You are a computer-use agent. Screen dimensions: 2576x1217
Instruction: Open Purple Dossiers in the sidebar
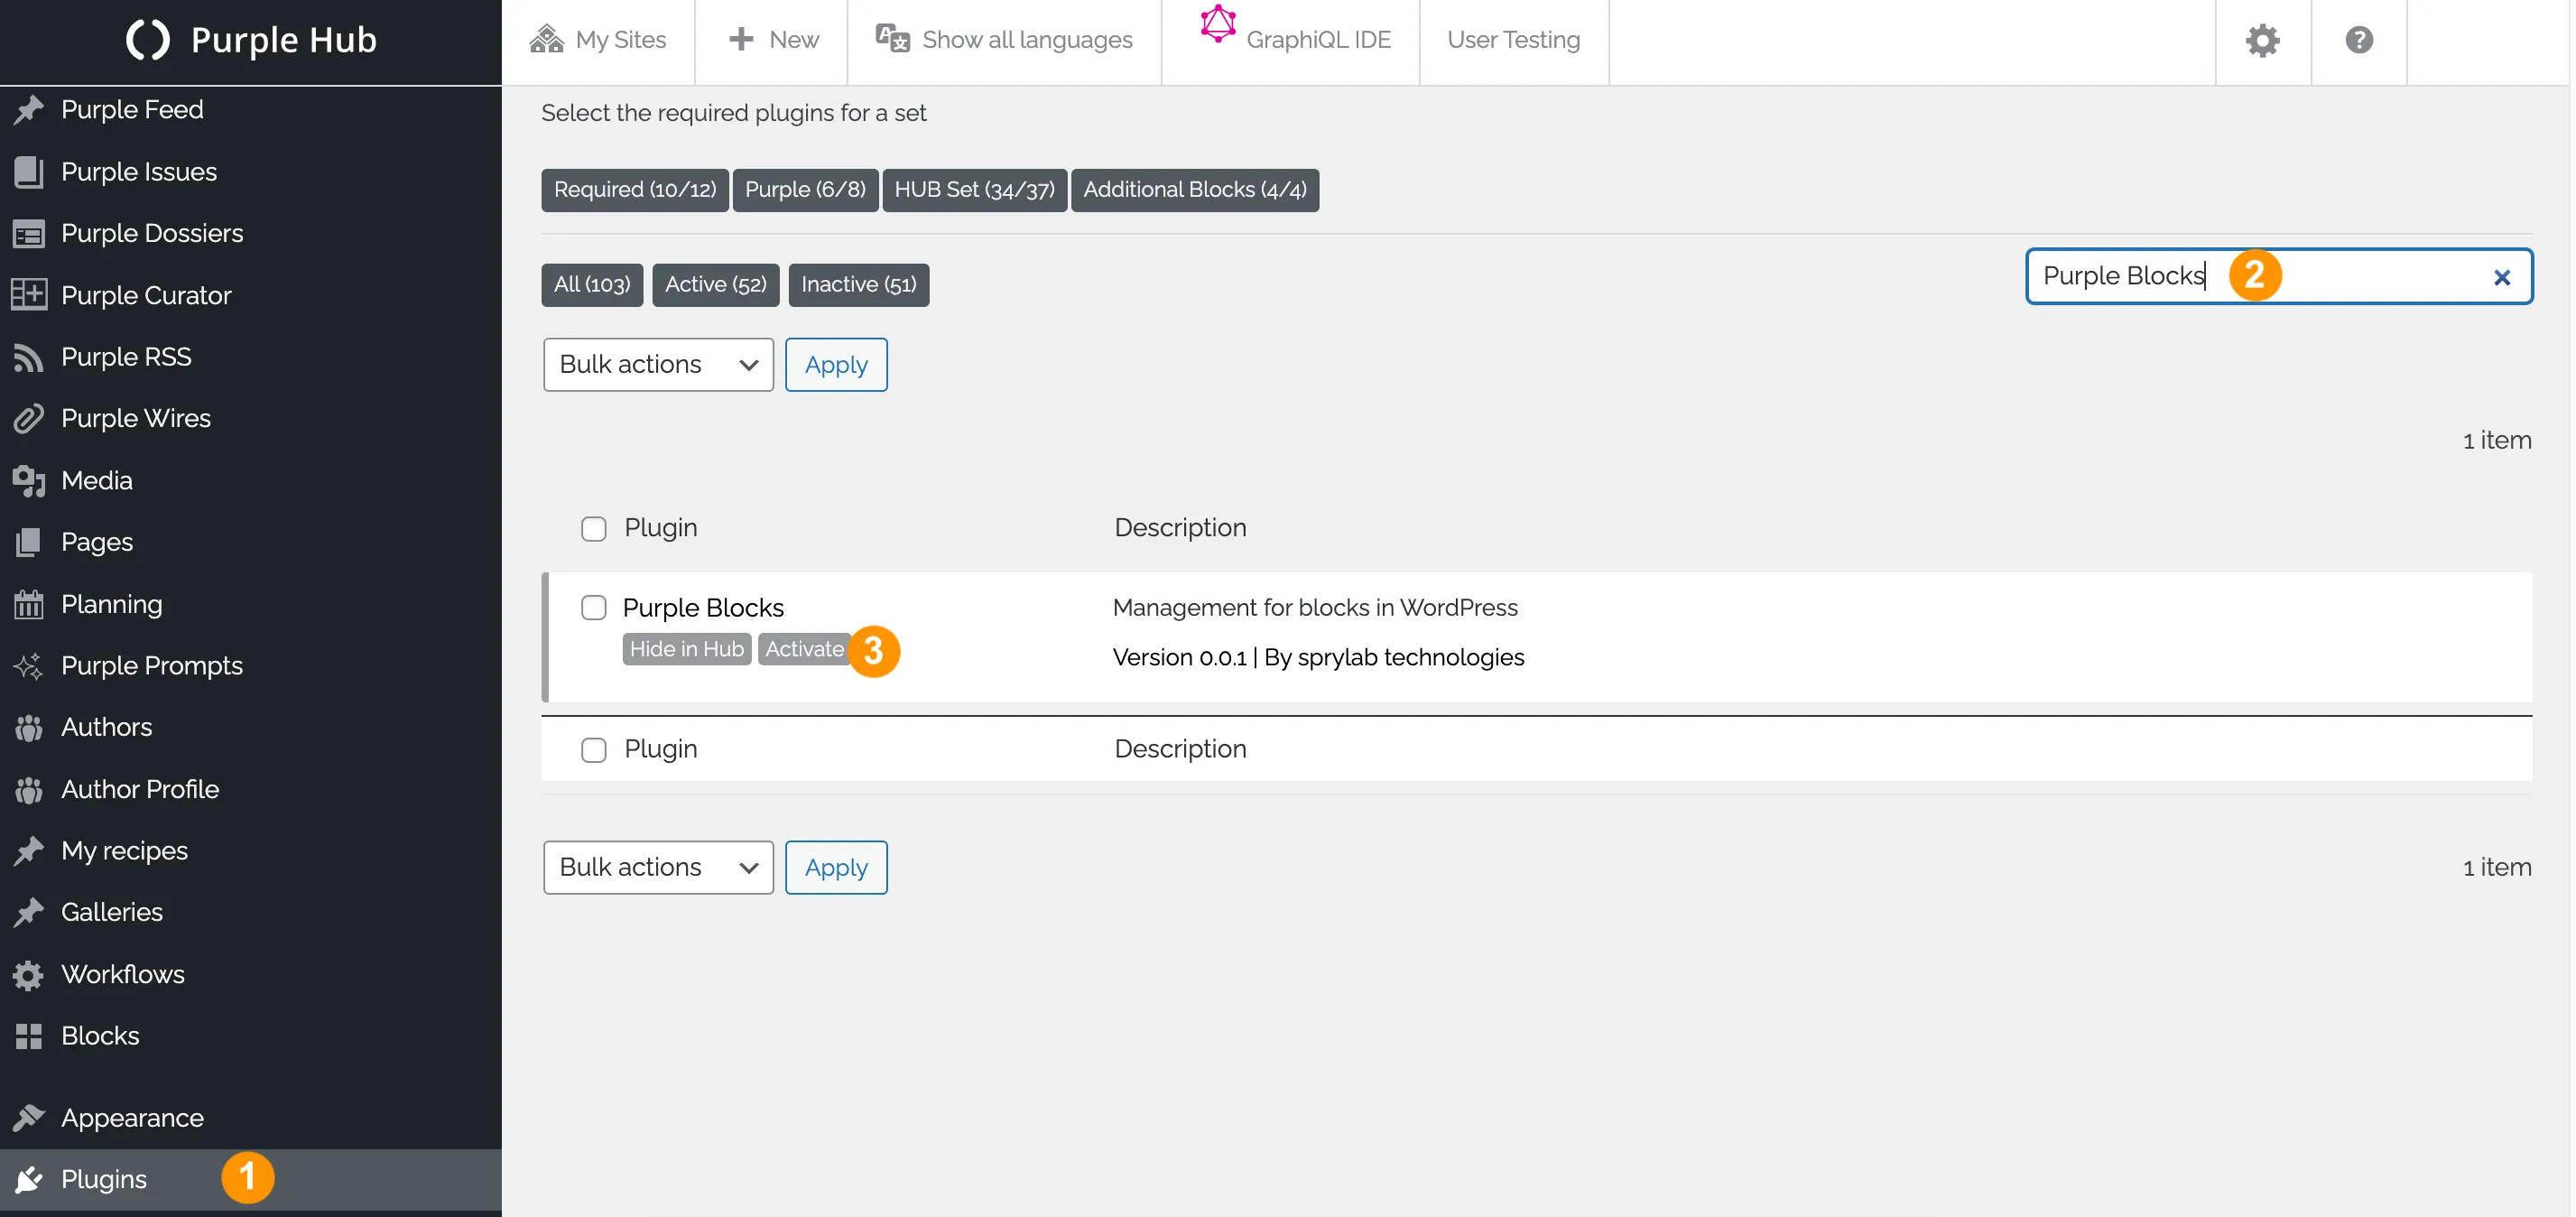click(152, 233)
